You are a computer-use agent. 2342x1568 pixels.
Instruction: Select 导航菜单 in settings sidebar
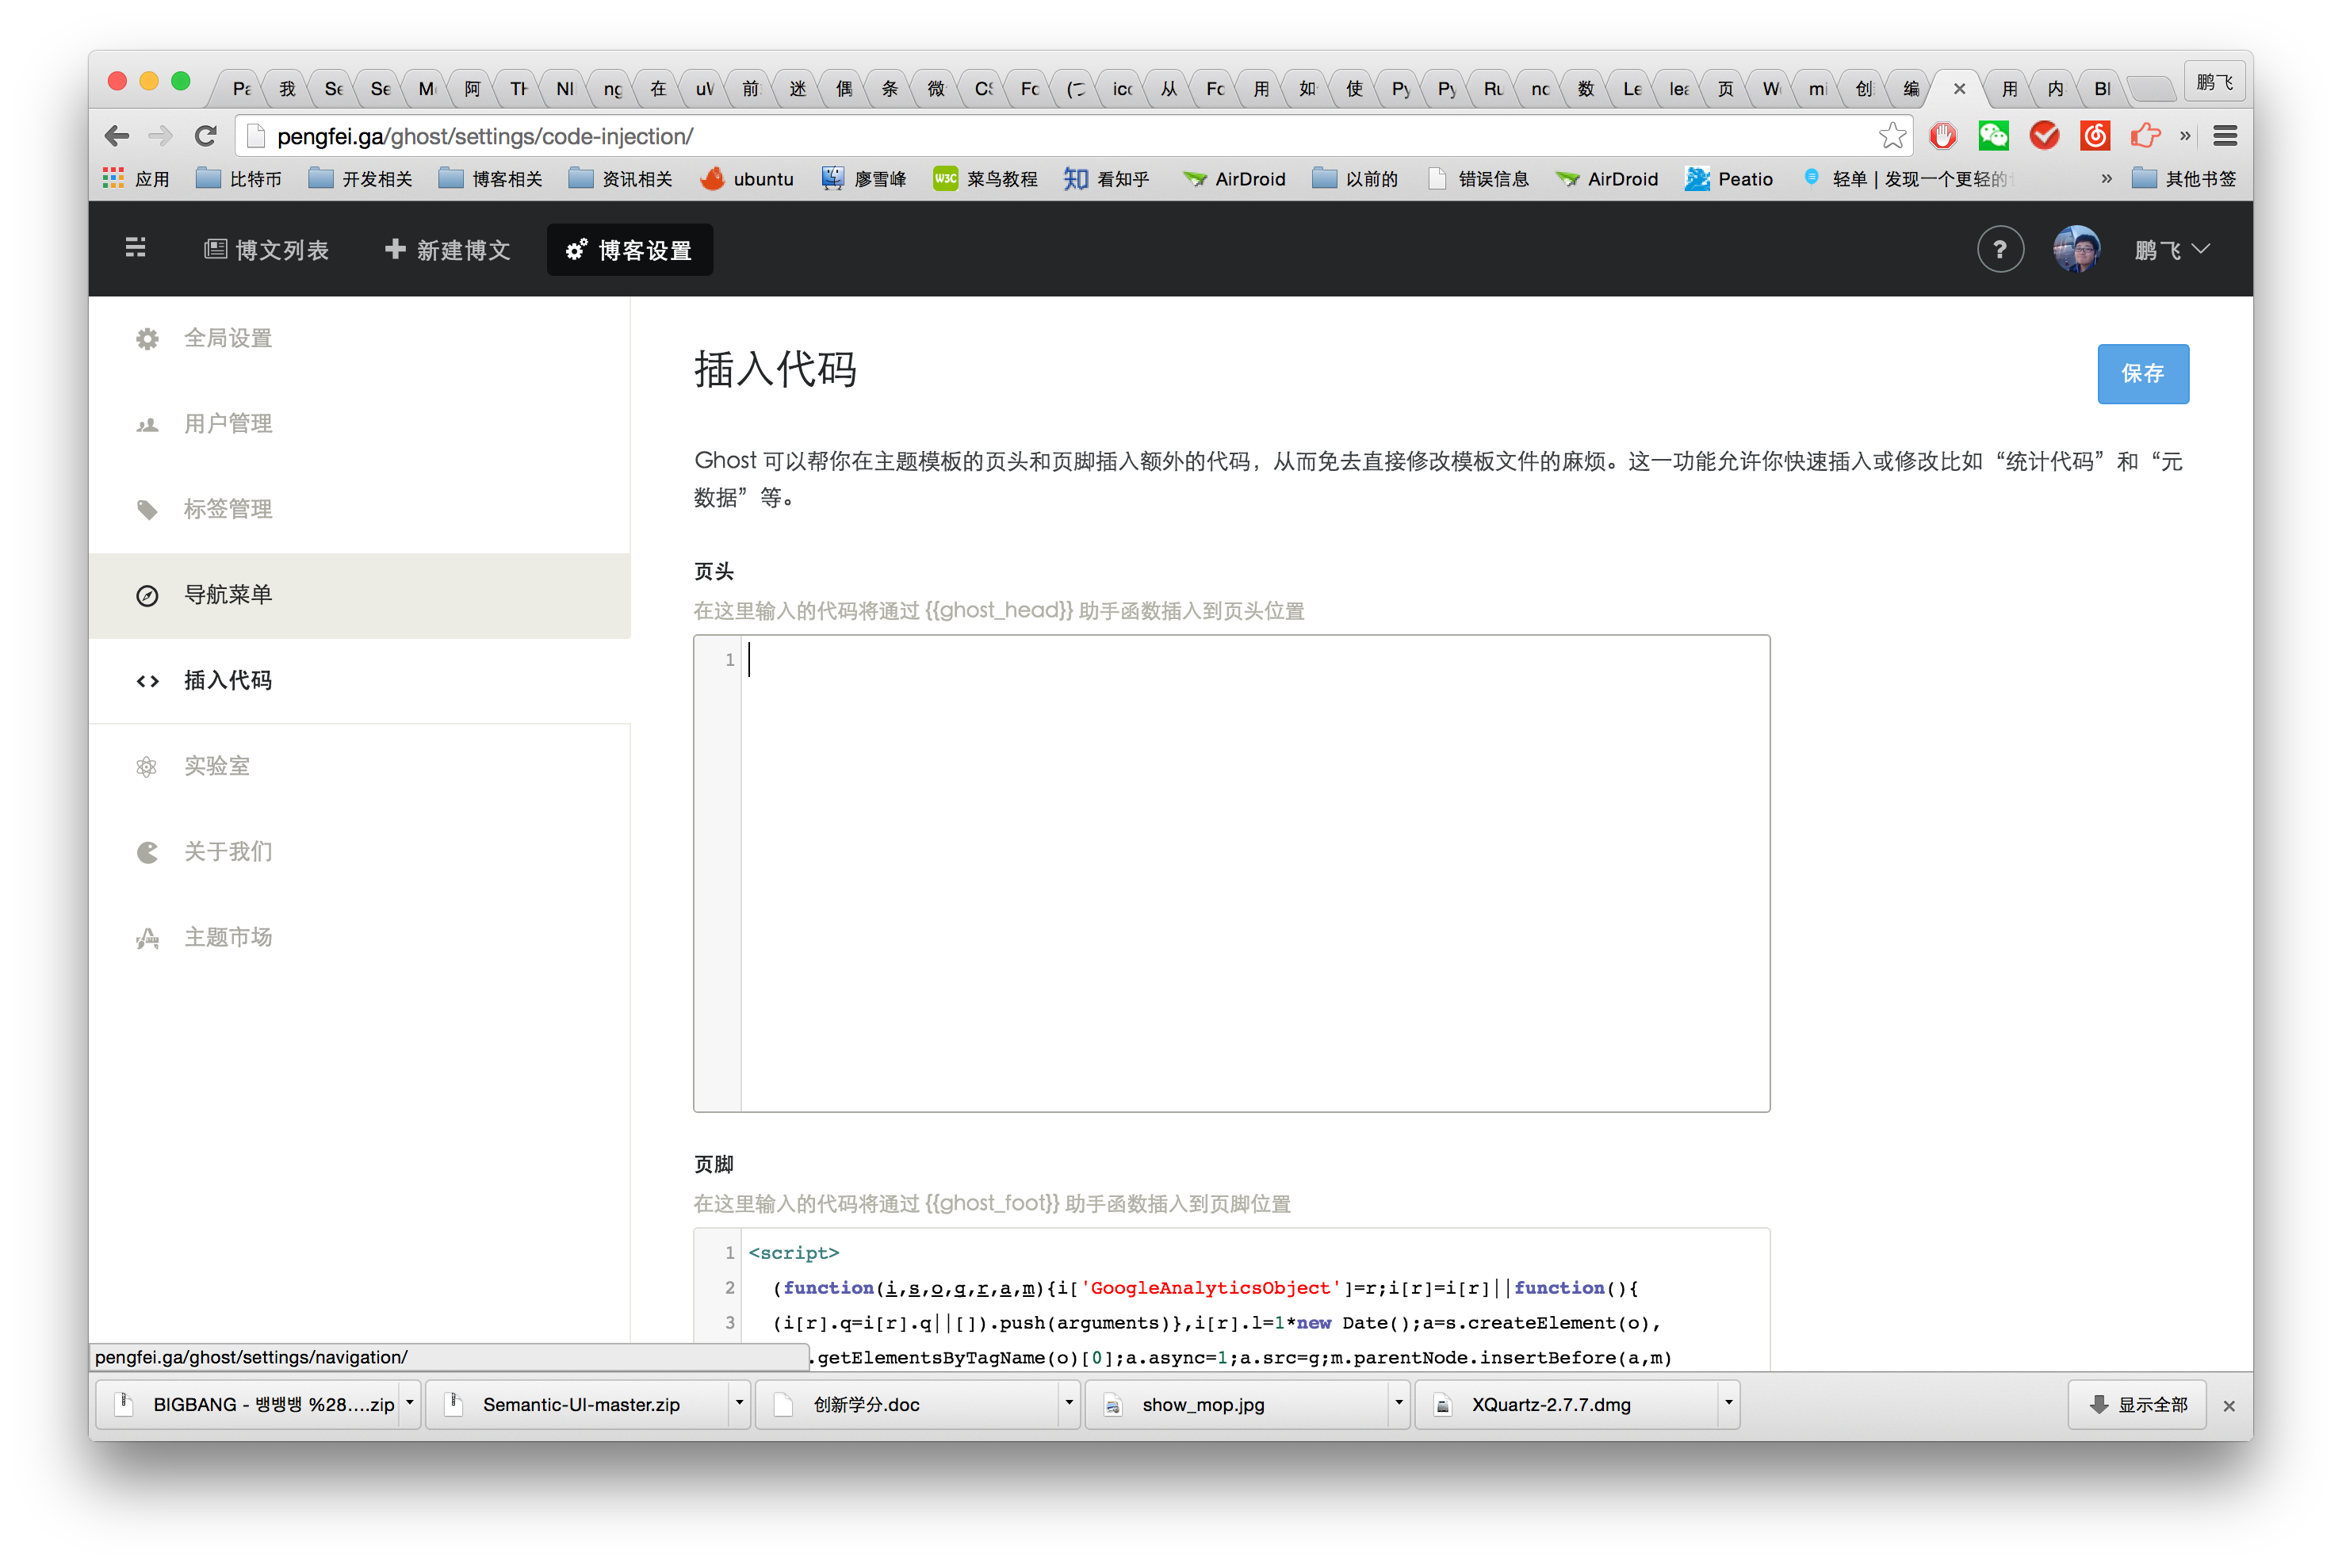[228, 595]
